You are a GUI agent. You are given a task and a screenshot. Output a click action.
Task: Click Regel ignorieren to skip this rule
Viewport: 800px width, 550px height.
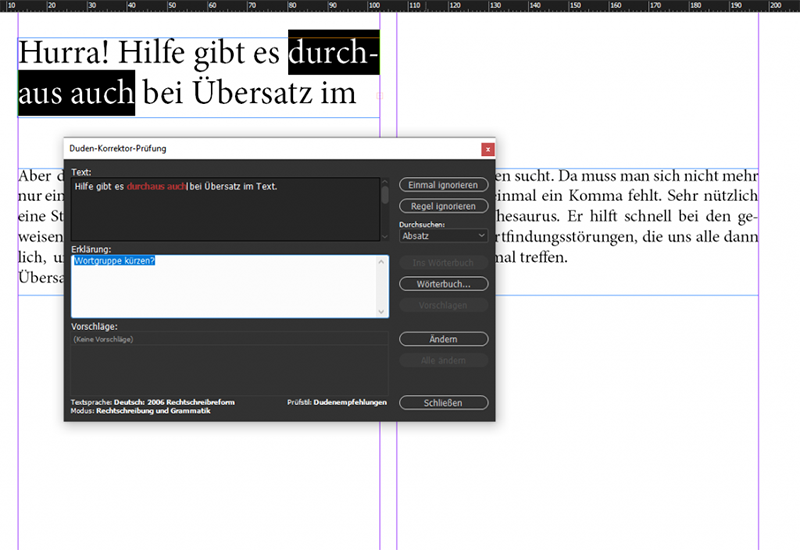coord(443,206)
